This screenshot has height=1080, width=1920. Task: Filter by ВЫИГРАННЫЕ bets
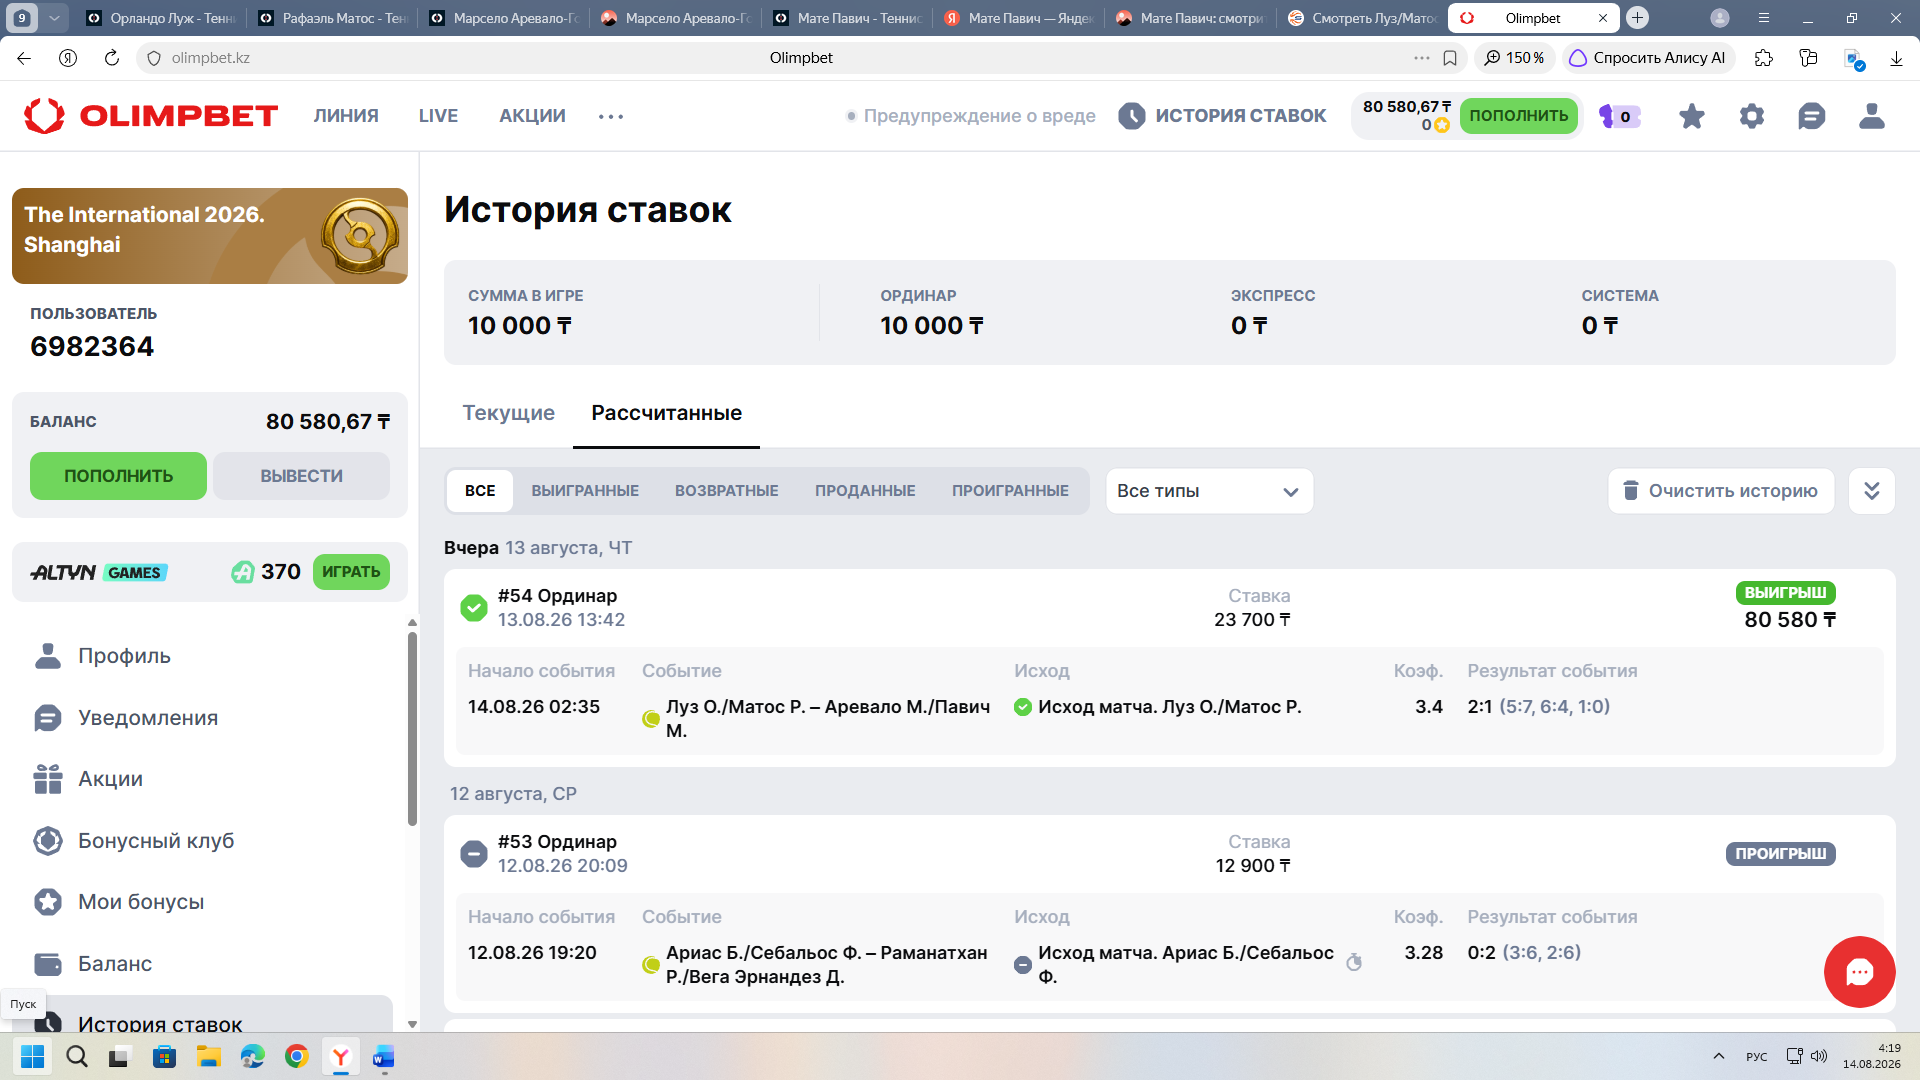pyautogui.click(x=585, y=491)
